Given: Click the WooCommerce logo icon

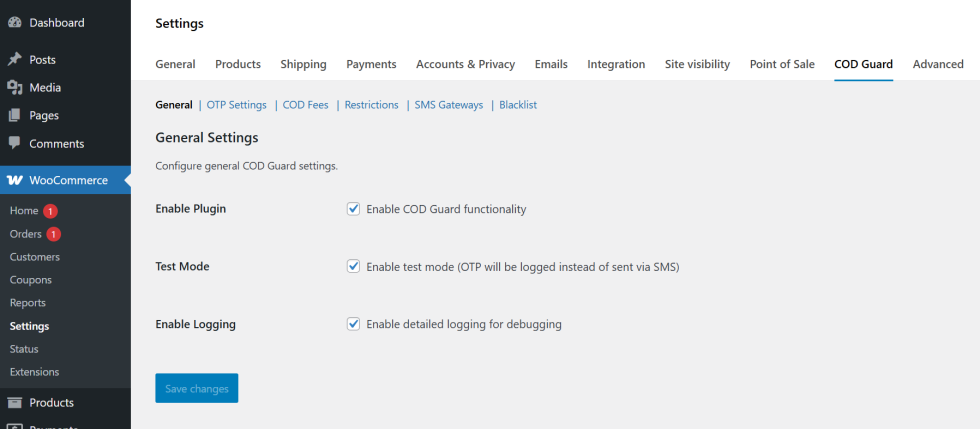Looking at the screenshot, I should 15,180.
